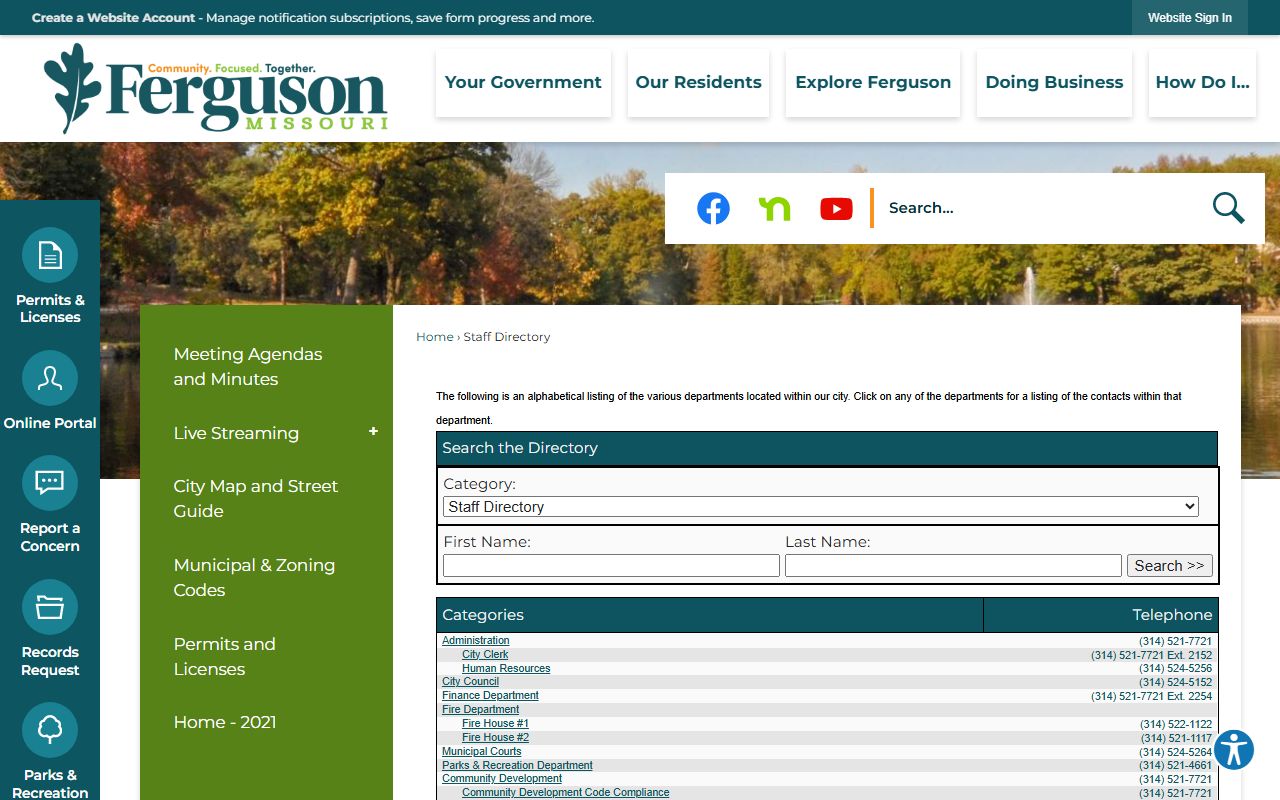Viewport: 1280px width, 800px height.
Task: Open the Human Resources link
Action: 506,669
